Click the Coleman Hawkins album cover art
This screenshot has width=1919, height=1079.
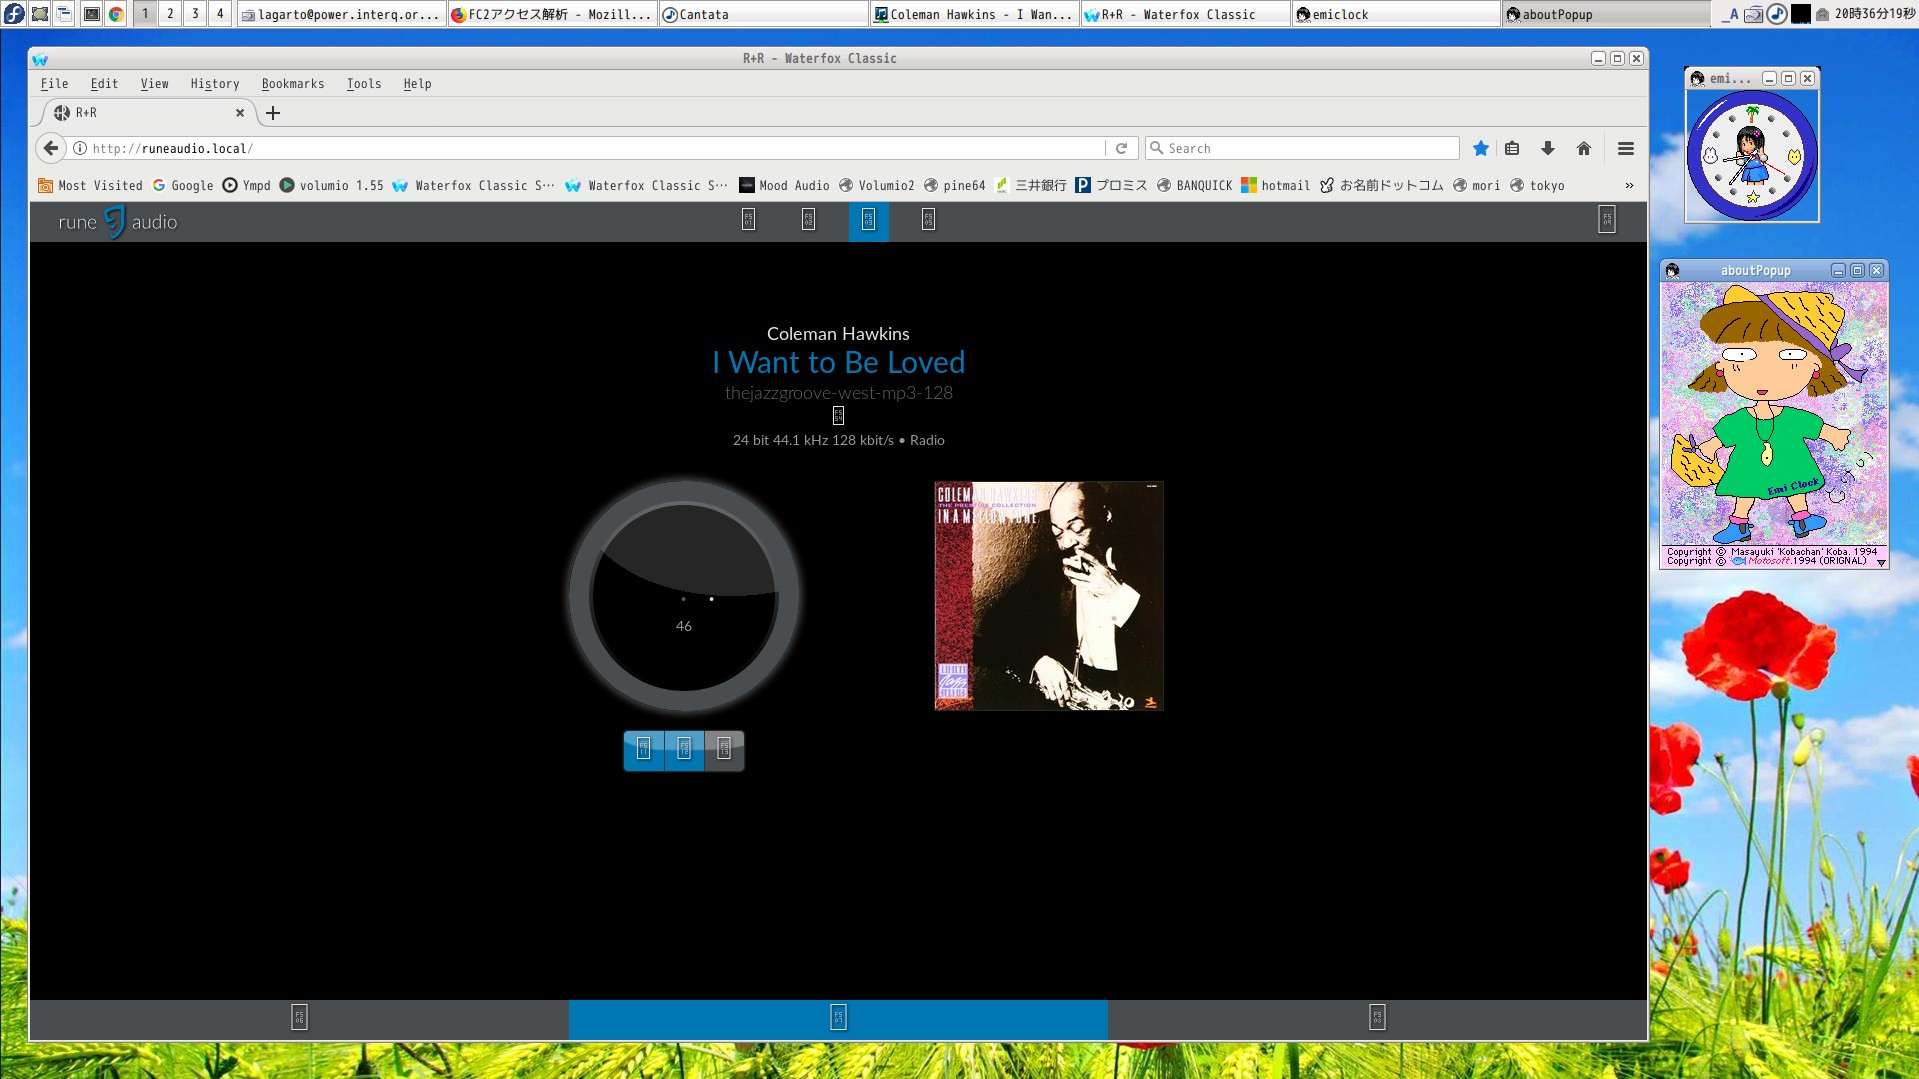coord(1048,596)
